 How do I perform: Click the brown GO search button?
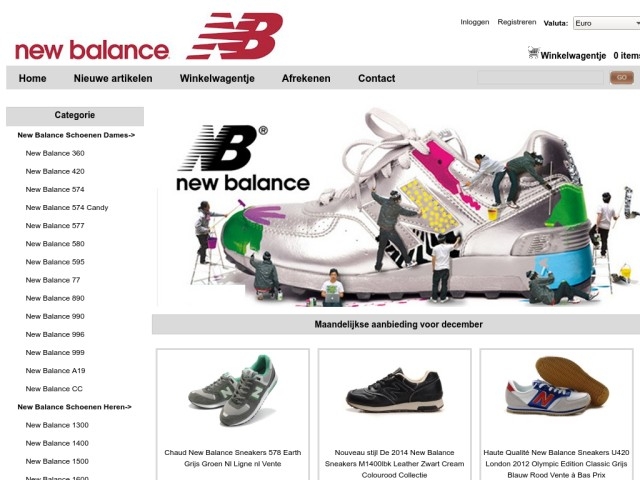(622, 78)
